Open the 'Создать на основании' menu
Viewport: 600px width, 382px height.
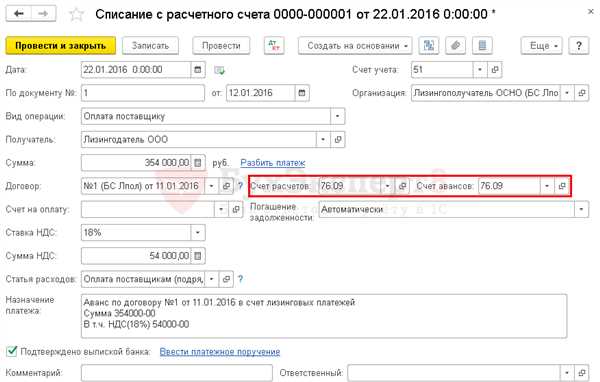(x=355, y=46)
